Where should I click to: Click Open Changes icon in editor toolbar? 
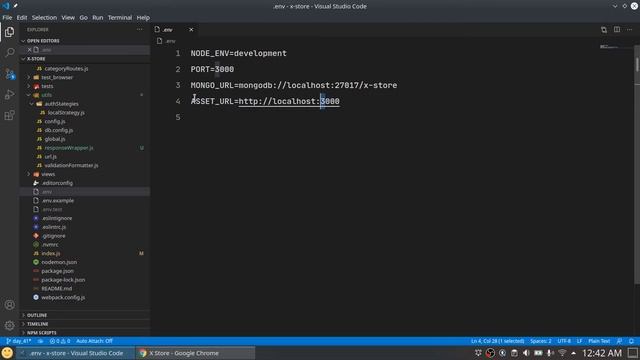coord(604,29)
